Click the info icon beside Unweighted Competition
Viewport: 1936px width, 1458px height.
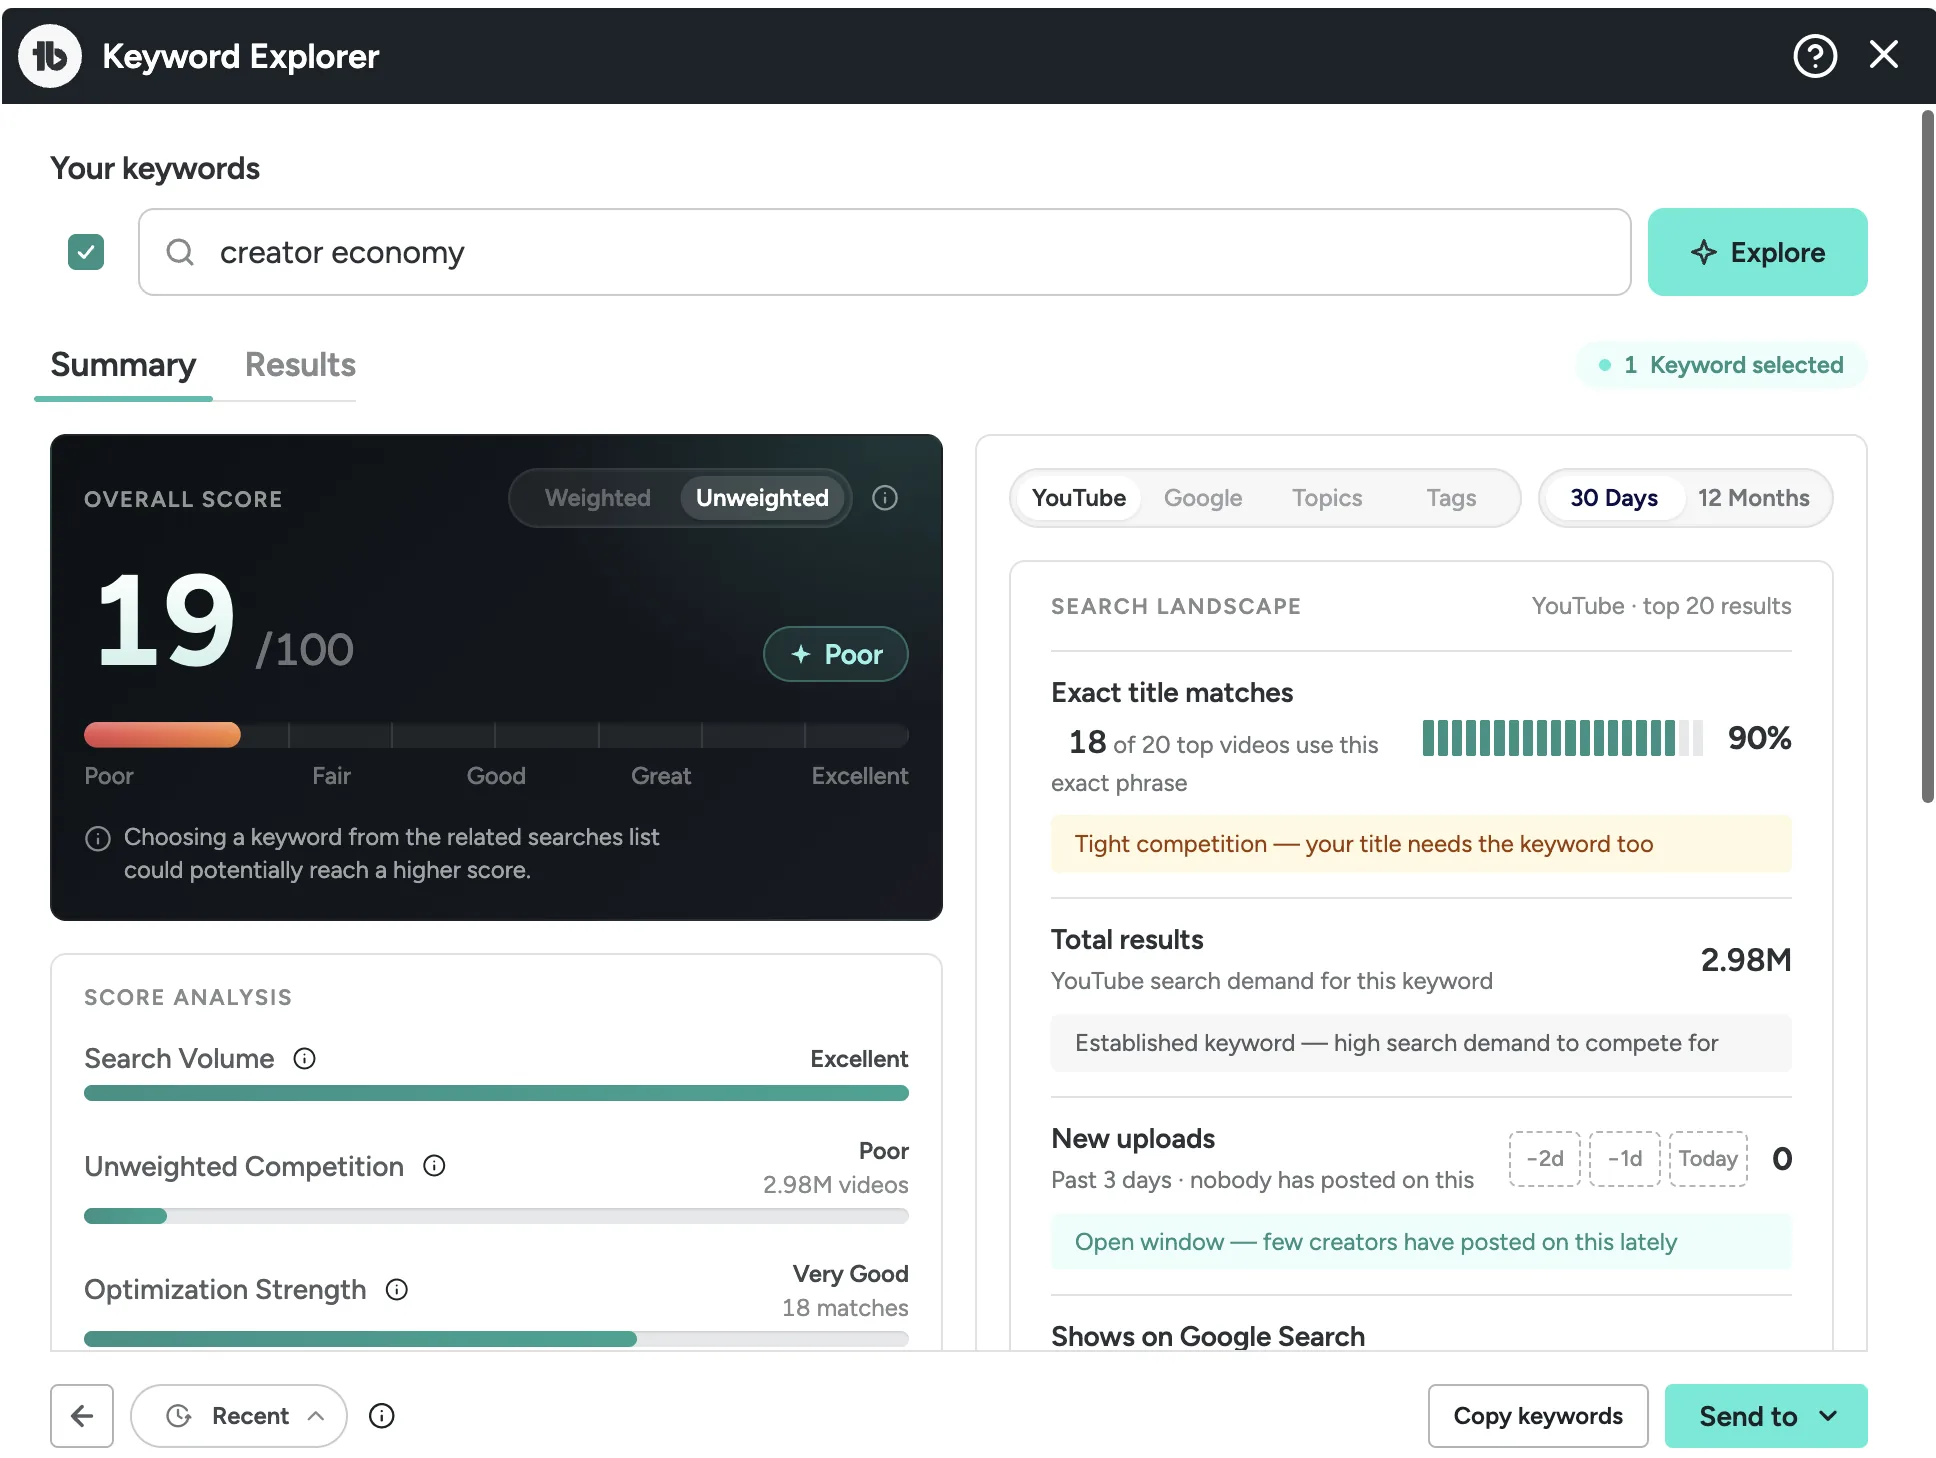click(x=434, y=1166)
